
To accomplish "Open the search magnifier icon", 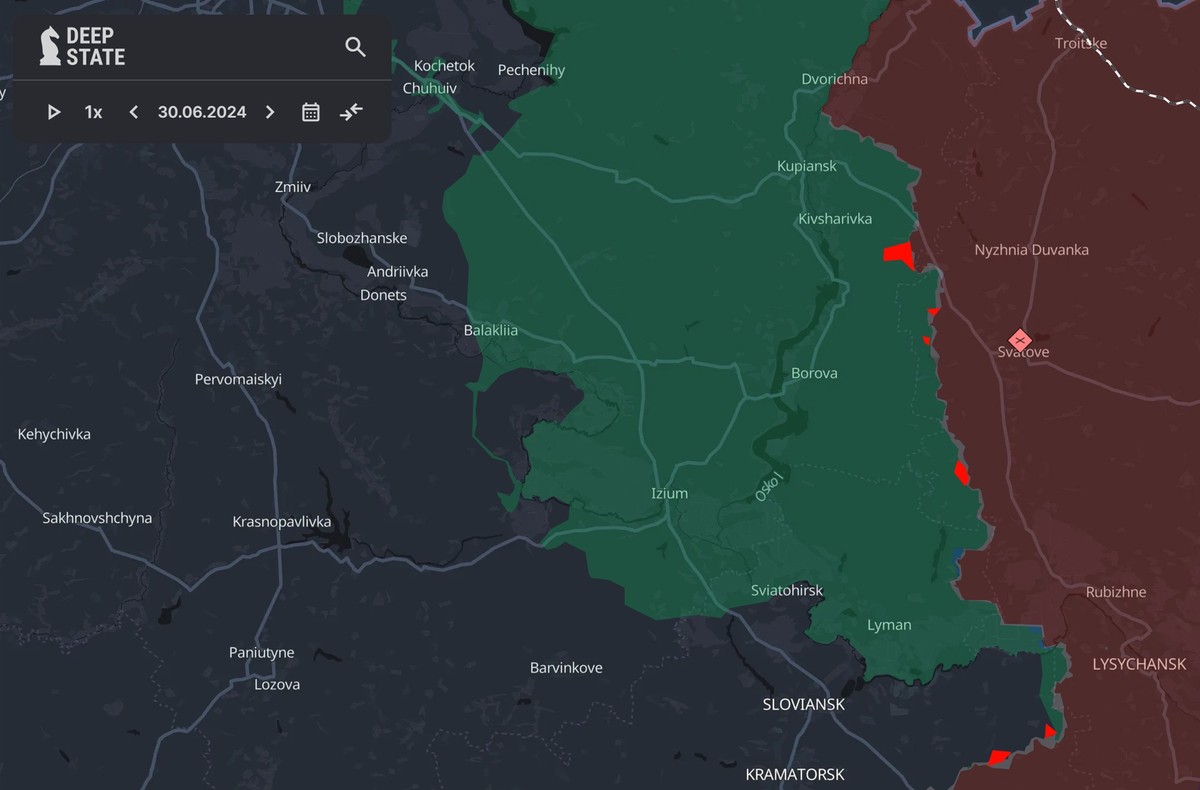I will [355, 47].
